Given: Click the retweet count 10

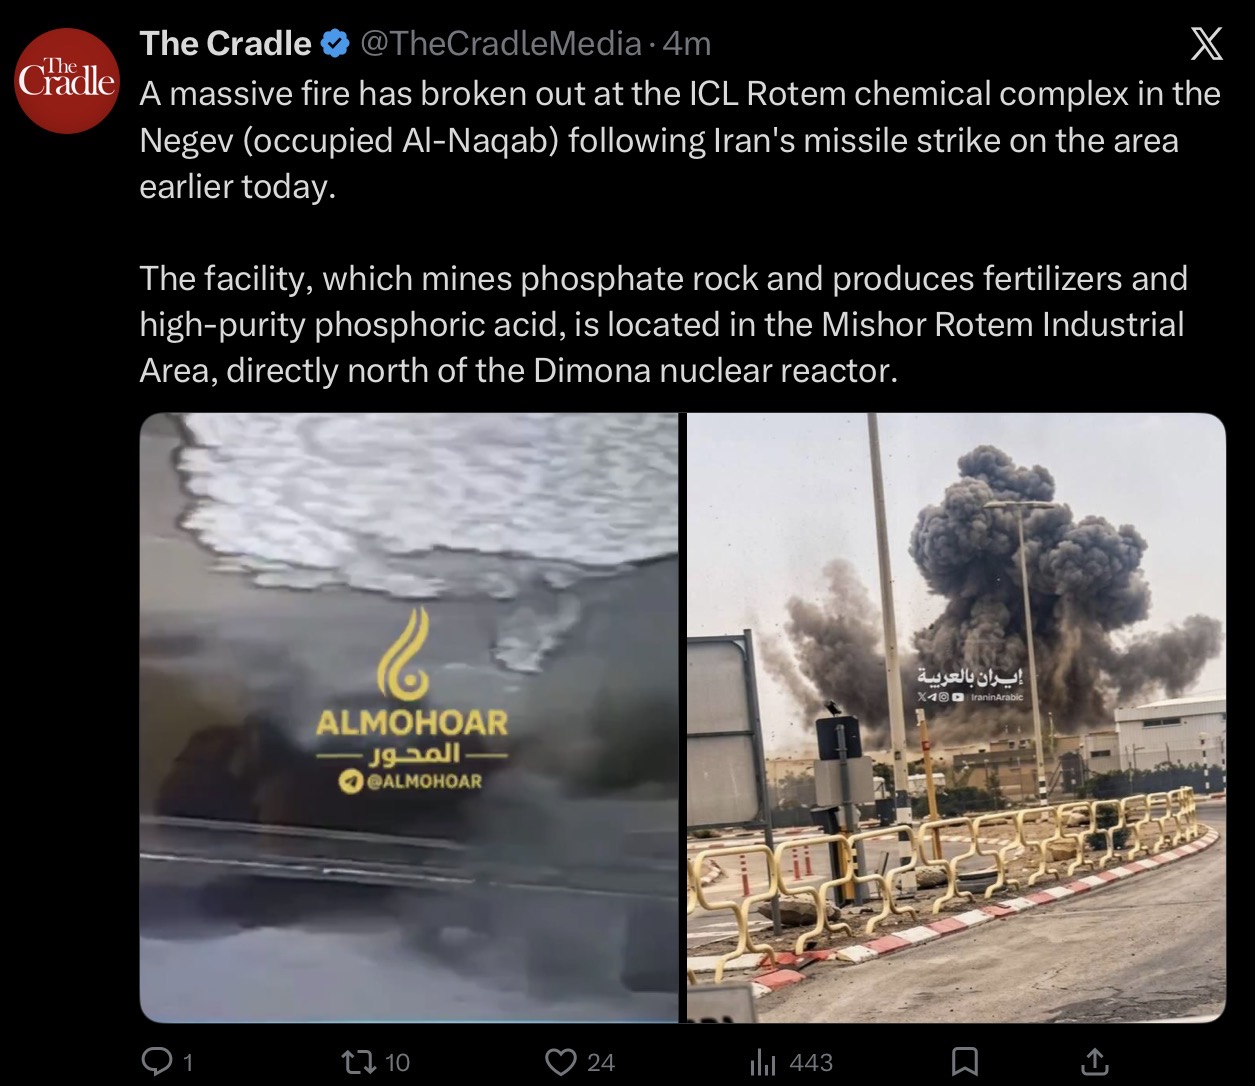Looking at the screenshot, I should 397,1062.
